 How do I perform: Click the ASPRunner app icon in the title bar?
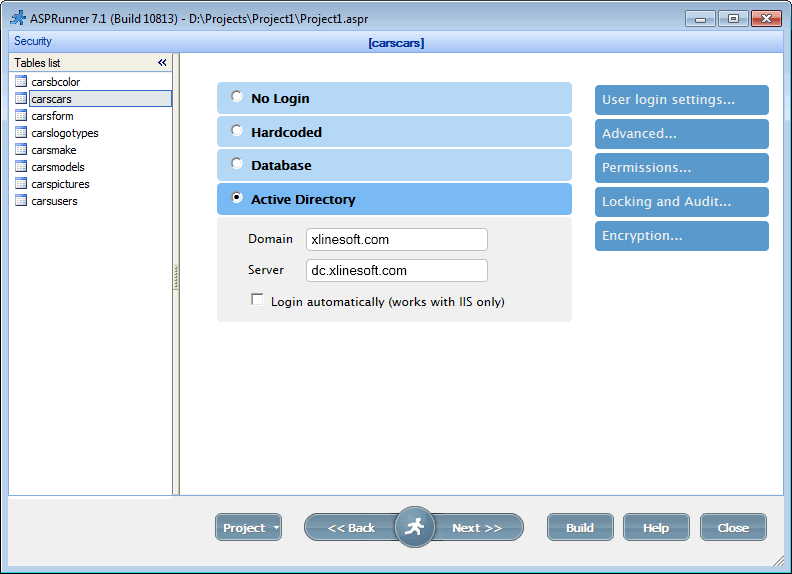[18, 18]
